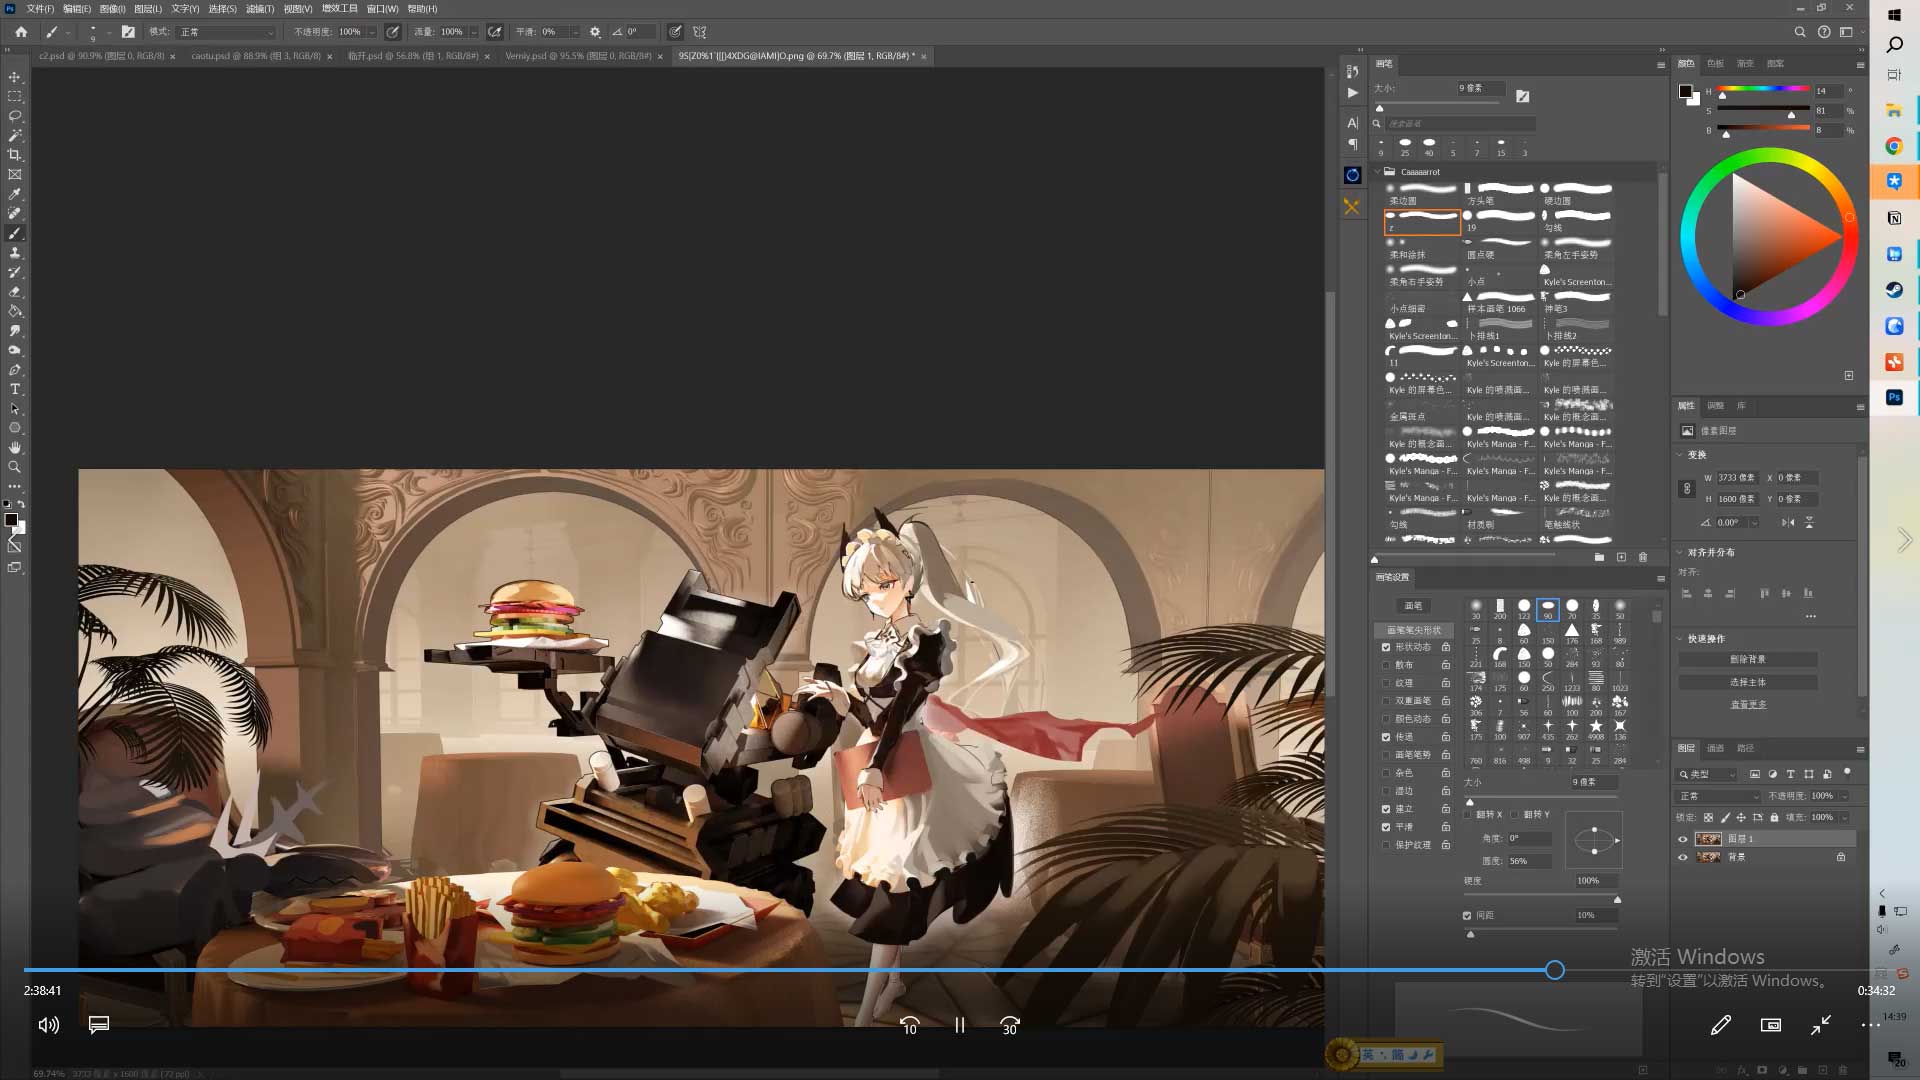Screen dimensions: 1920x1080
Task: Click the 删除背景 quick action button
Action: point(1747,660)
